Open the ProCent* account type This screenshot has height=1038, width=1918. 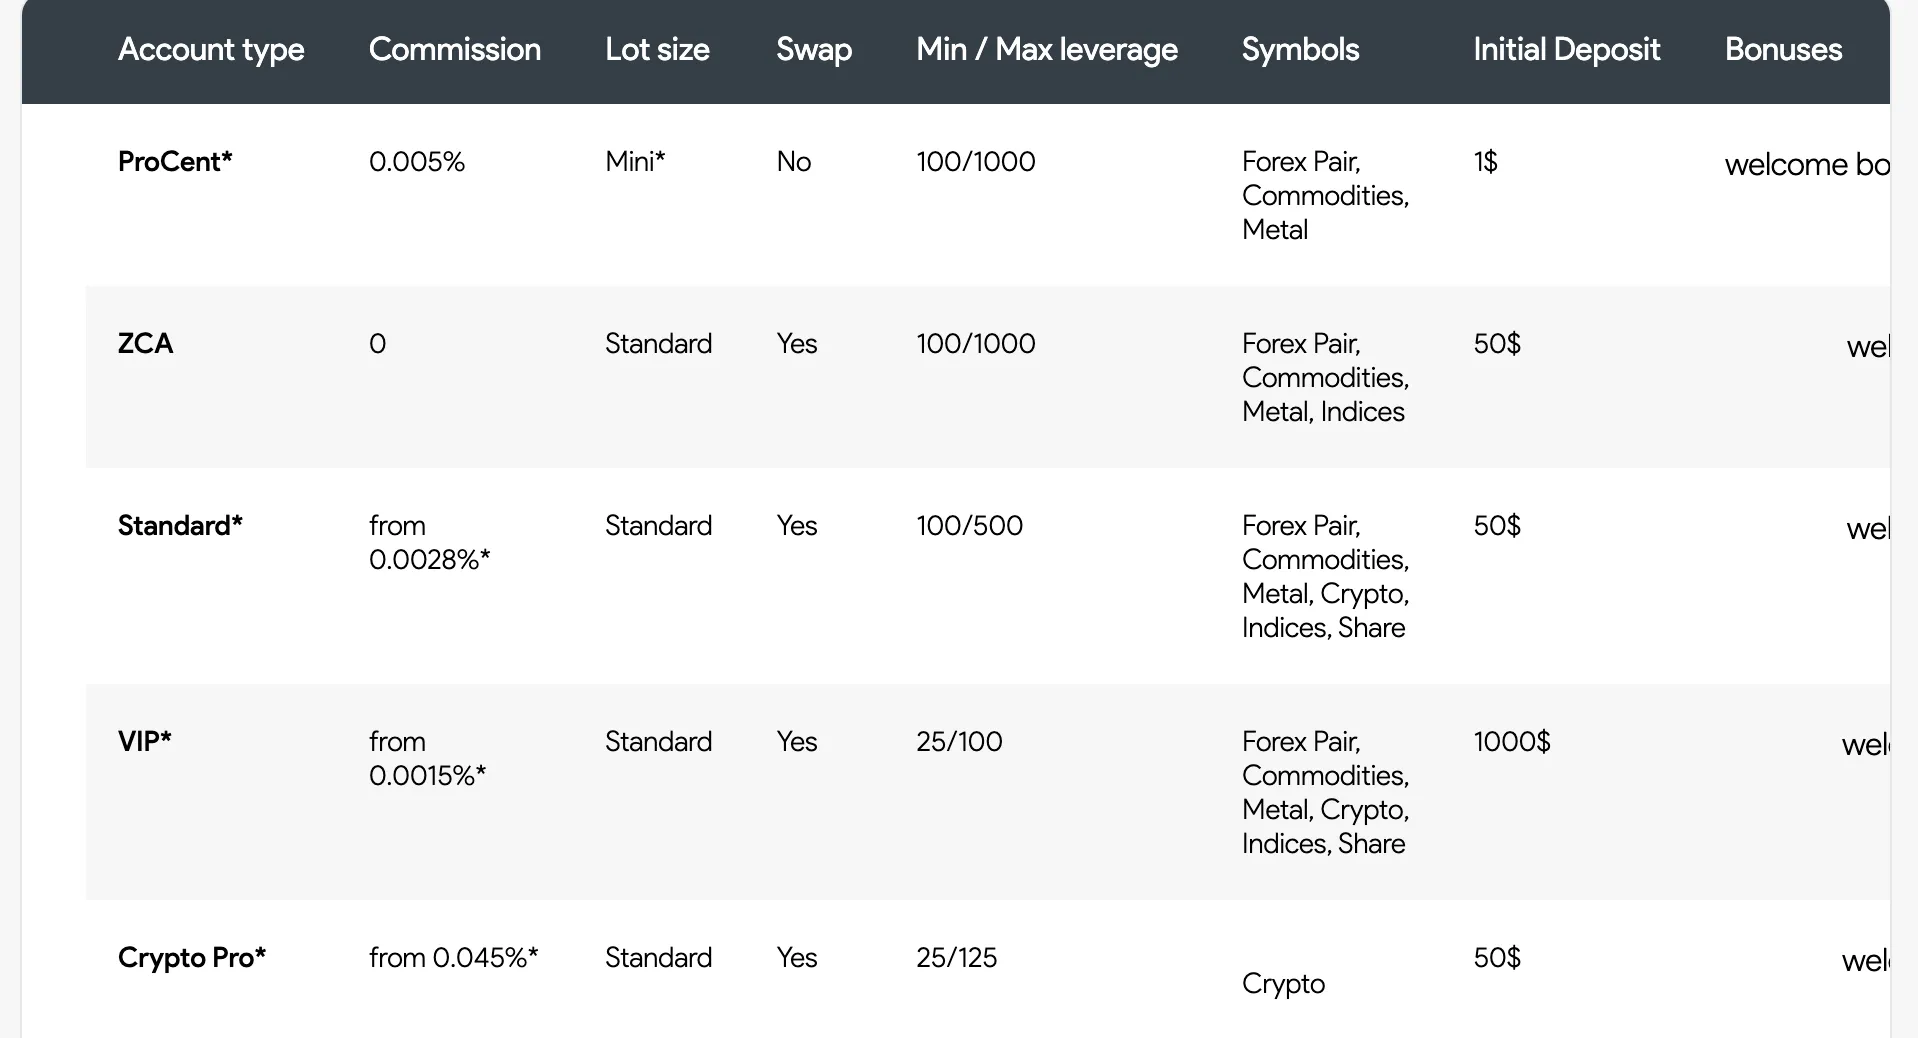[175, 161]
